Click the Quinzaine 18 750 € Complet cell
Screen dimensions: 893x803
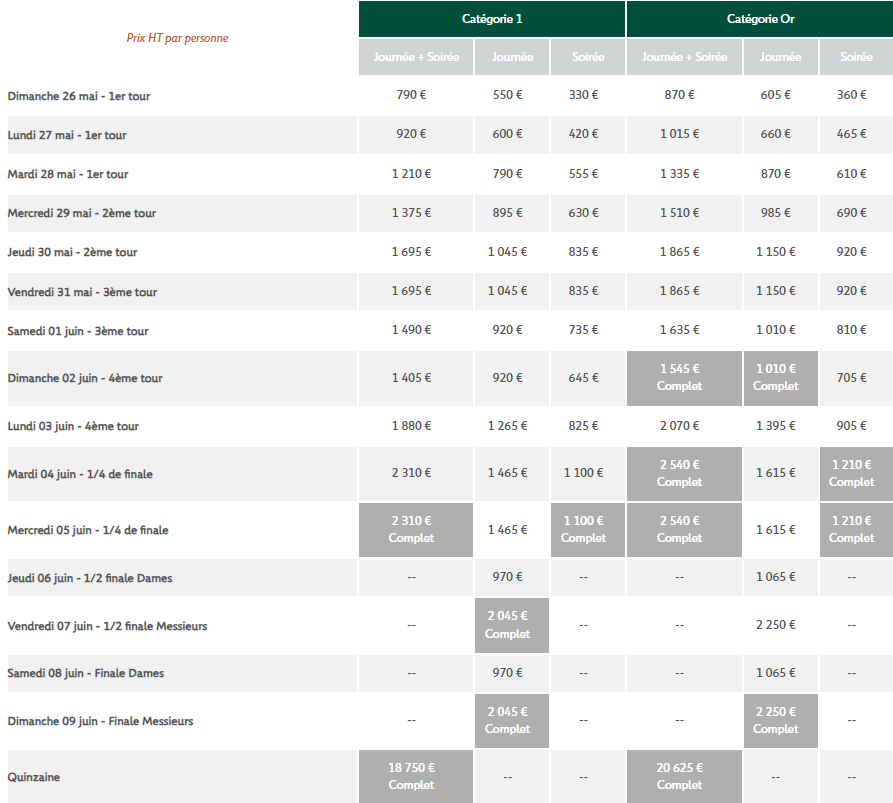411,776
